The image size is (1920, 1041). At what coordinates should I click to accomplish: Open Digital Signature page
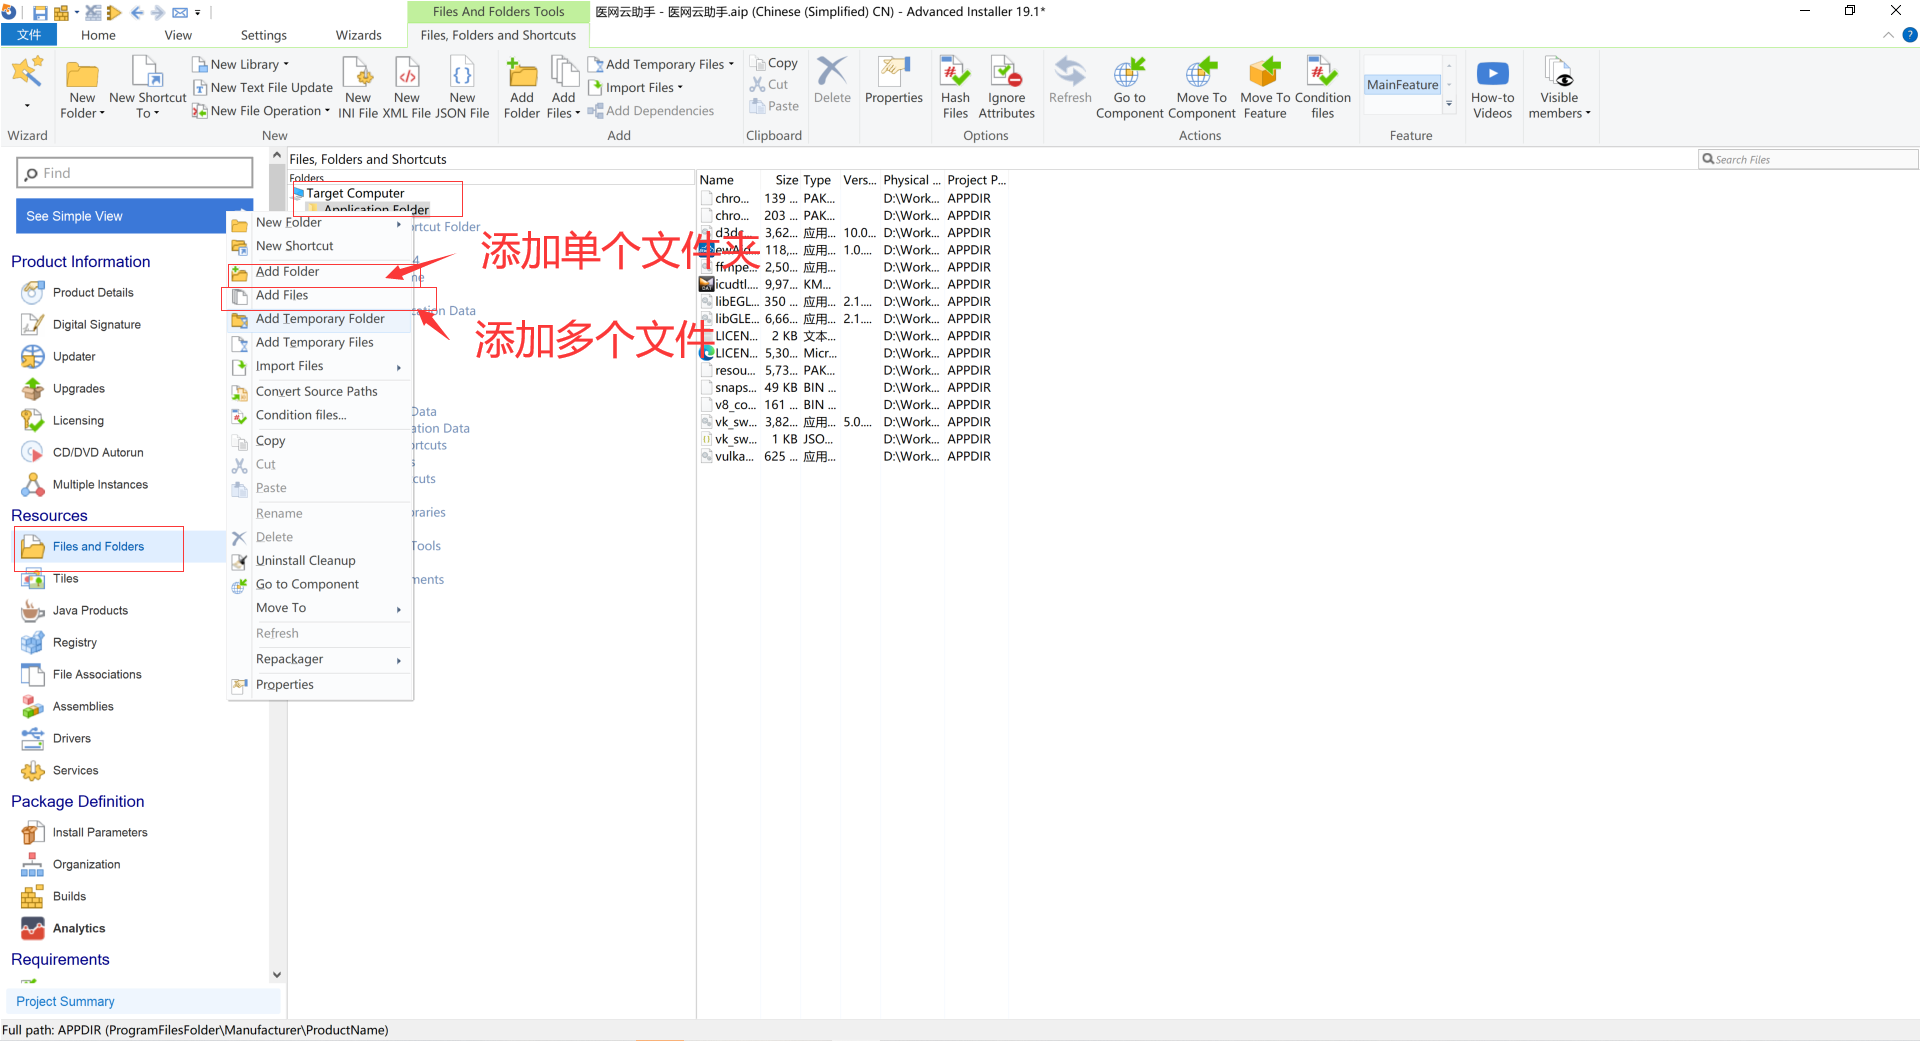coord(96,325)
